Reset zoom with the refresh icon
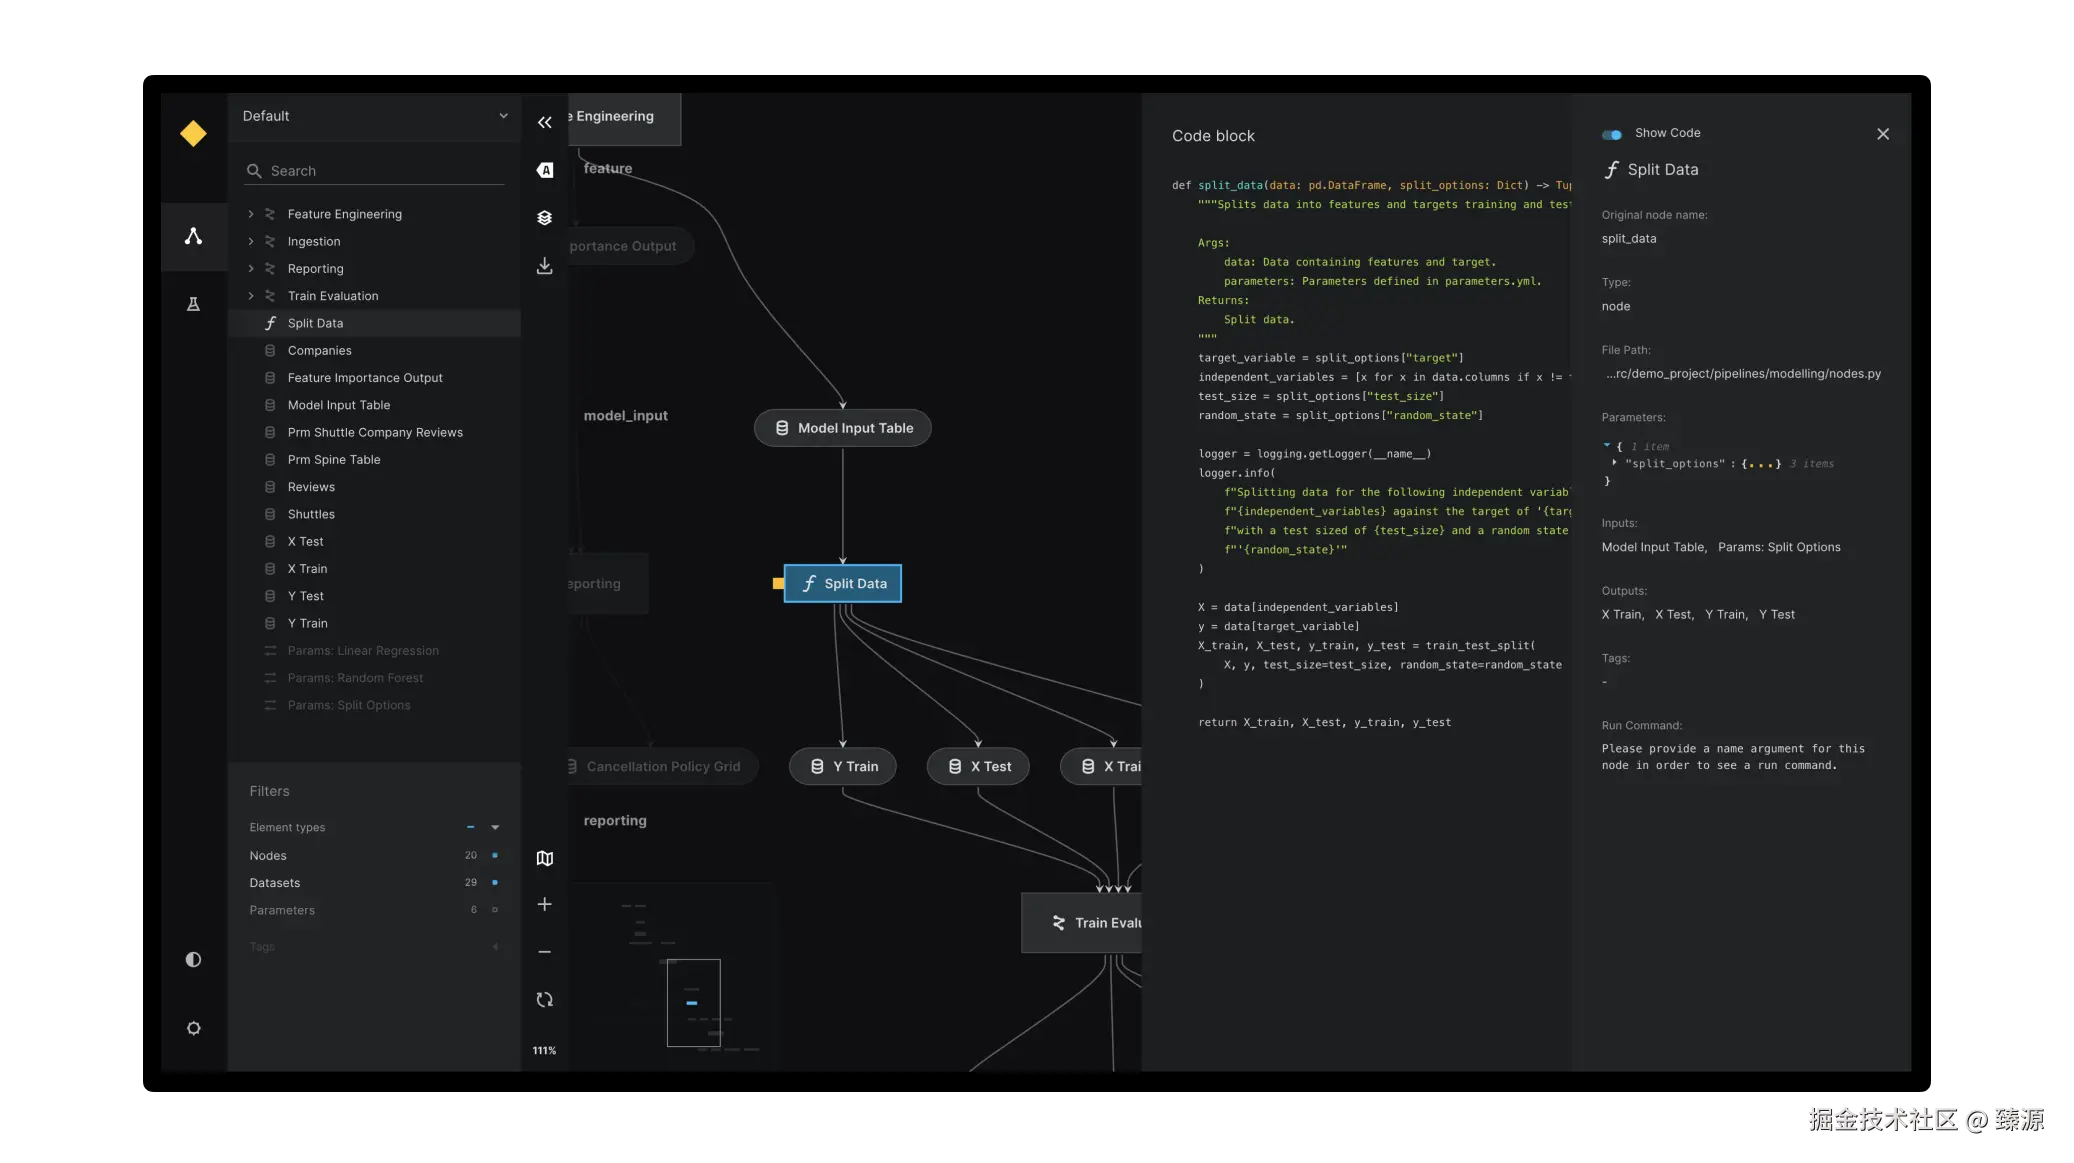This screenshot has width=2074, height=1163. point(544,1000)
